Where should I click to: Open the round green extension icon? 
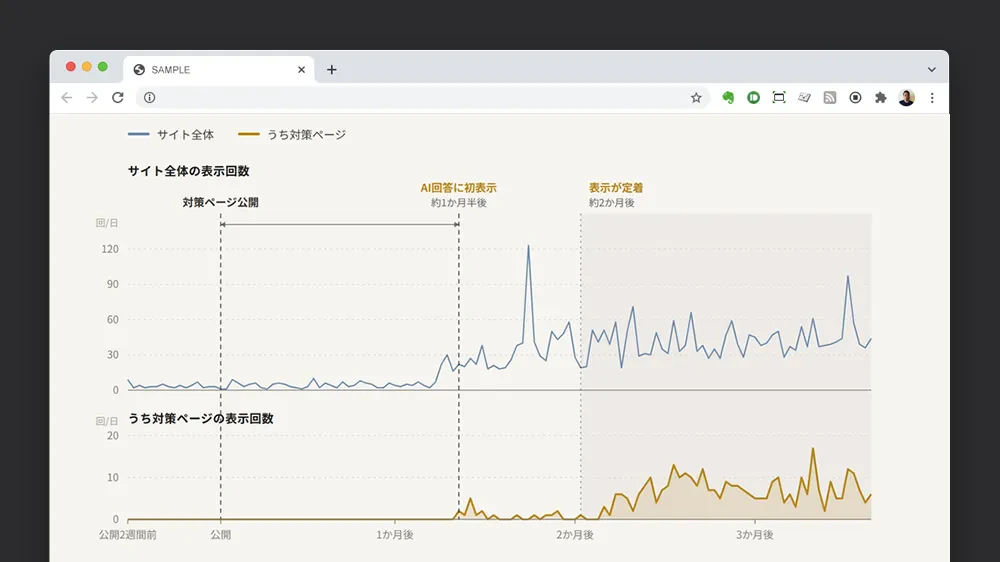(x=753, y=98)
